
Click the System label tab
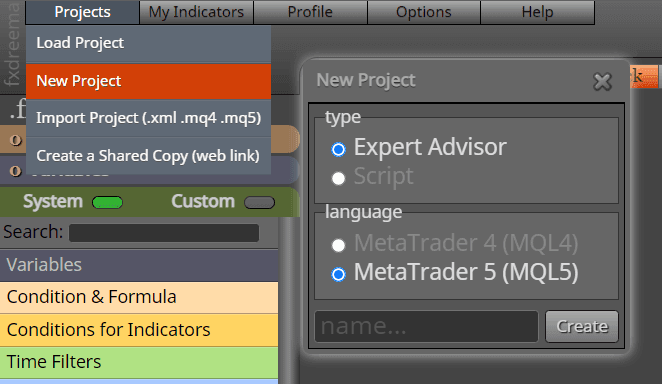[x=53, y=202]
